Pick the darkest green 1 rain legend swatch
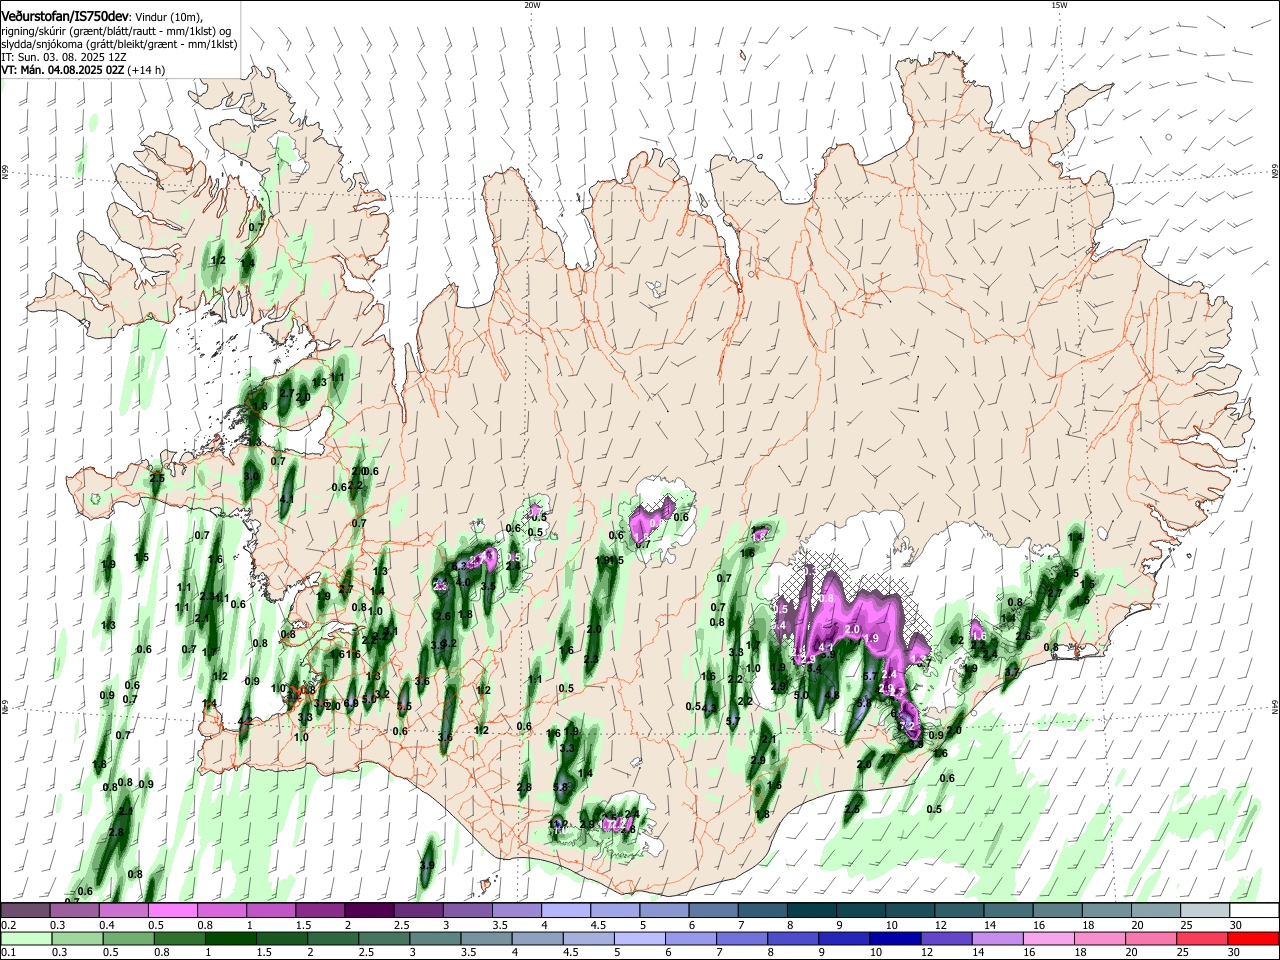The width and height of the screenshot is (1280, 960). tap(231, 938)
